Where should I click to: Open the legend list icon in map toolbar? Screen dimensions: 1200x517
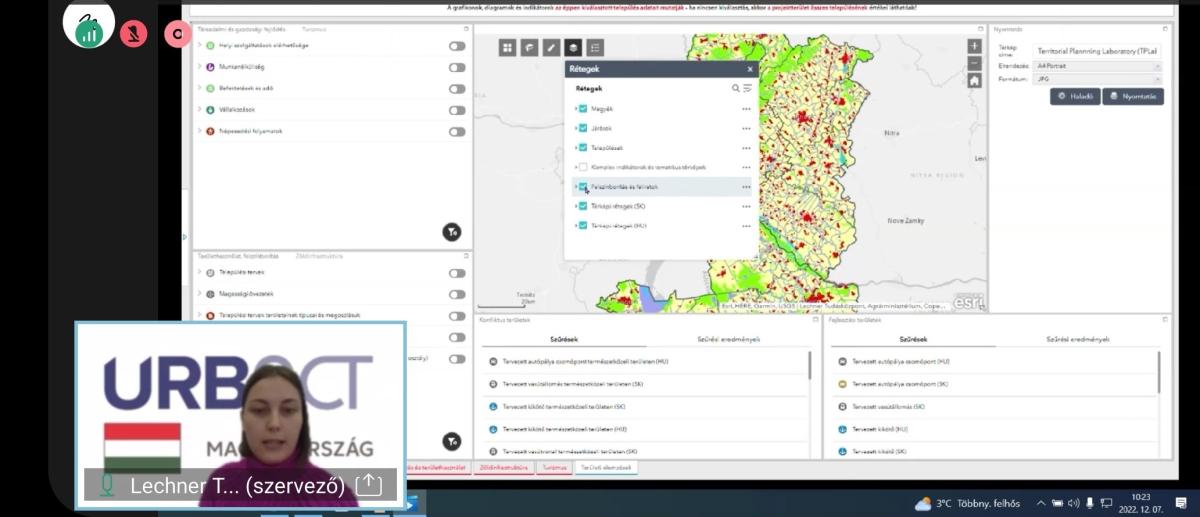click(x=595, y=47)
